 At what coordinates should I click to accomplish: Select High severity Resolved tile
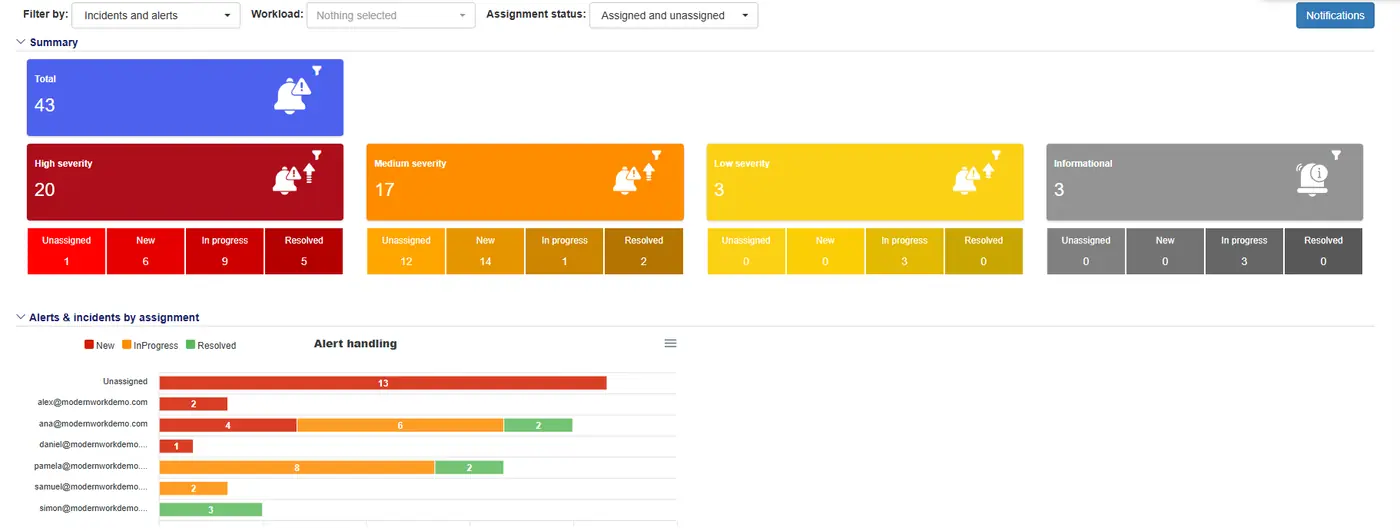click(304, 251)
